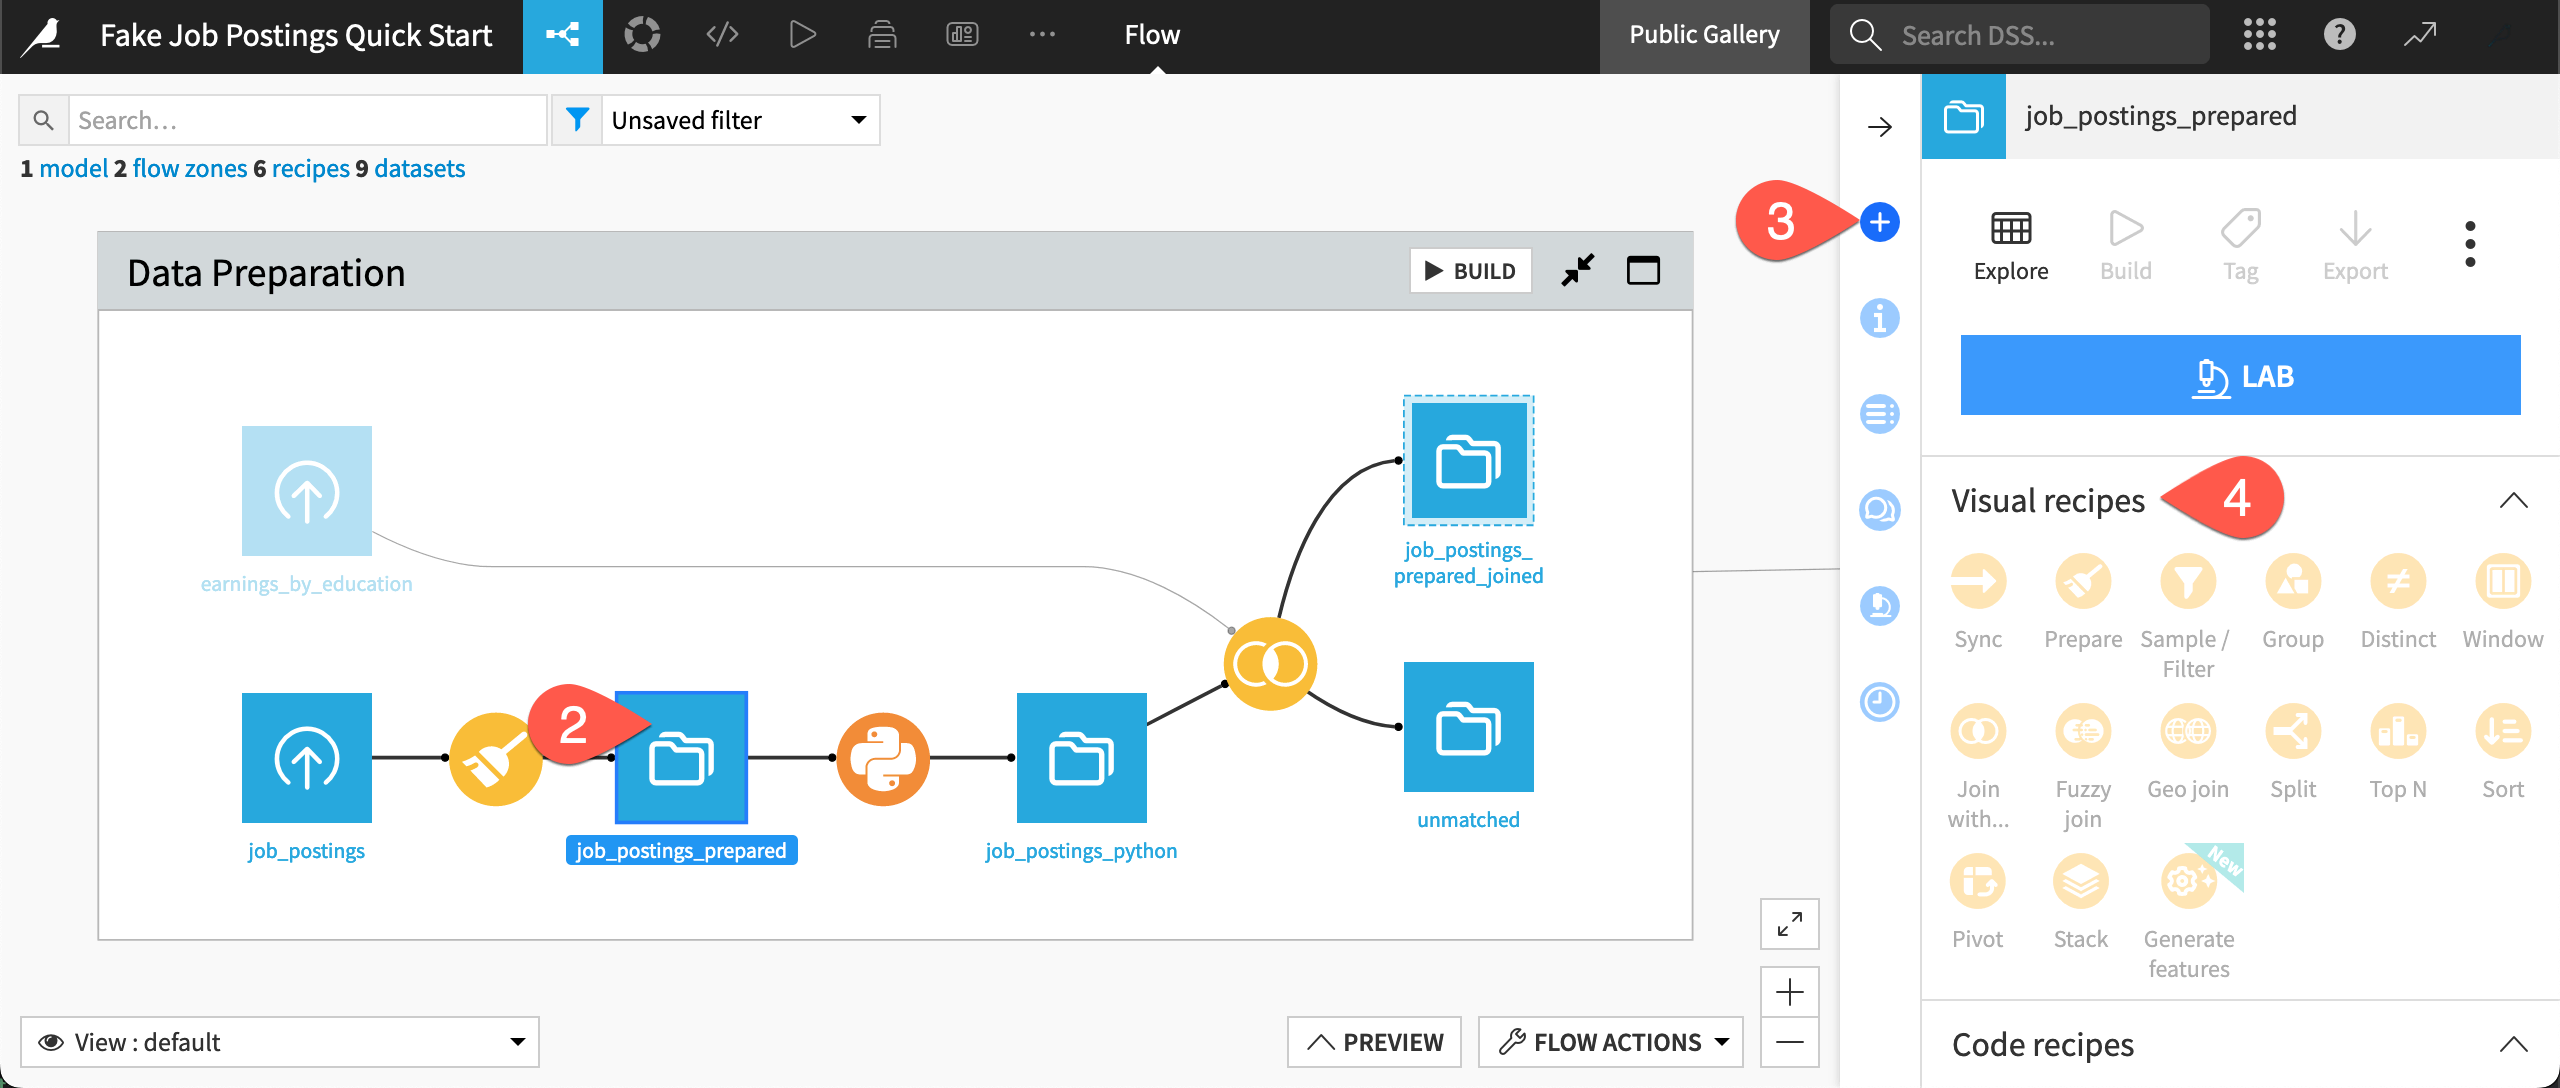Click the Explore action

click(2011, 246)
